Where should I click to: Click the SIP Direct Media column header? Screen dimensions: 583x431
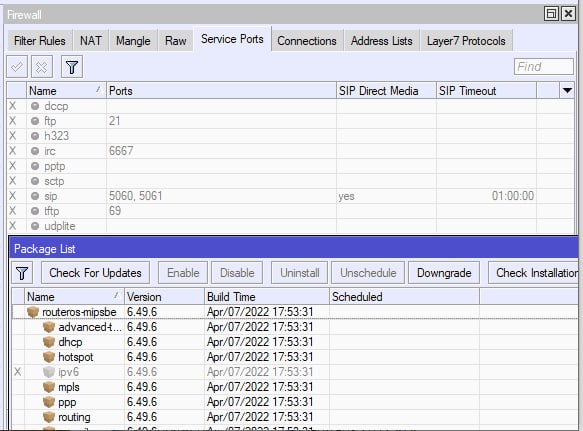386,91
